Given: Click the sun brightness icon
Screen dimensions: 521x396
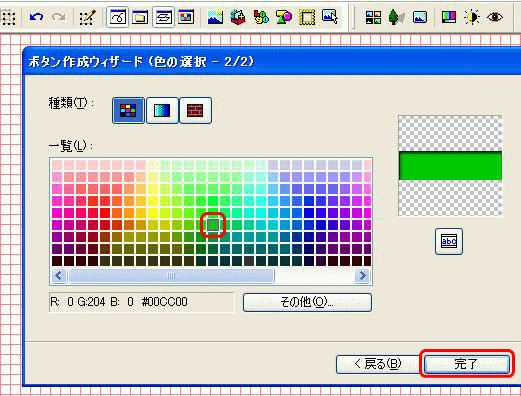Looking at the screenshot, I should (x=472, y=17).
